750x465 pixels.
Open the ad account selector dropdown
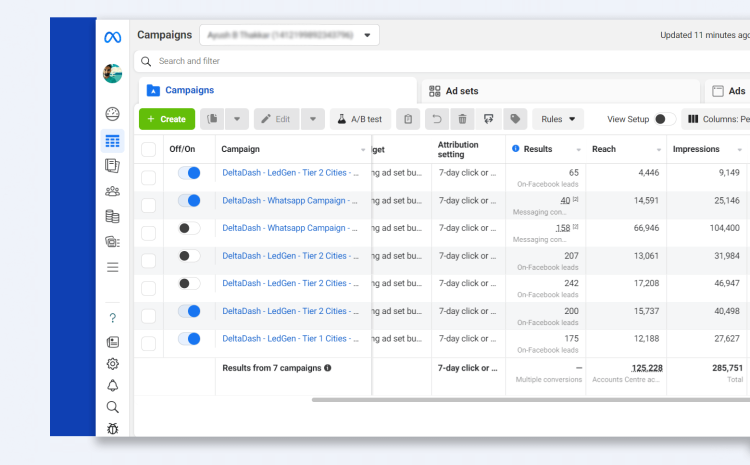point(289,36)
